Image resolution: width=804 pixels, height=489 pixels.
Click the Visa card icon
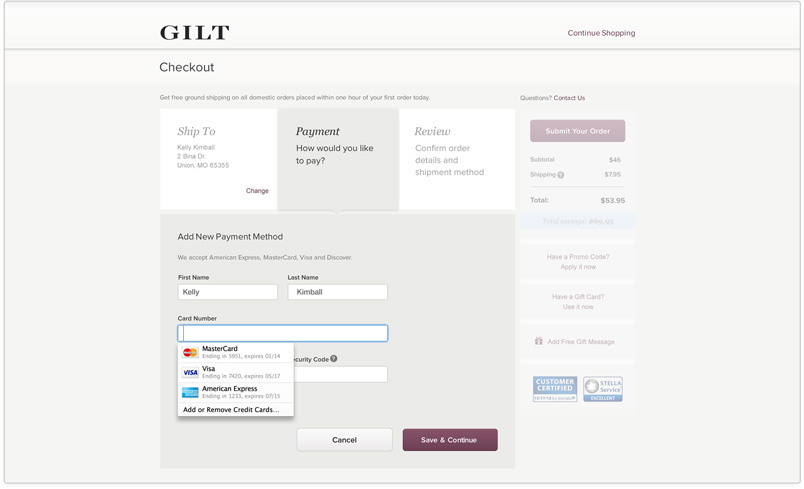tap(190, 372)
